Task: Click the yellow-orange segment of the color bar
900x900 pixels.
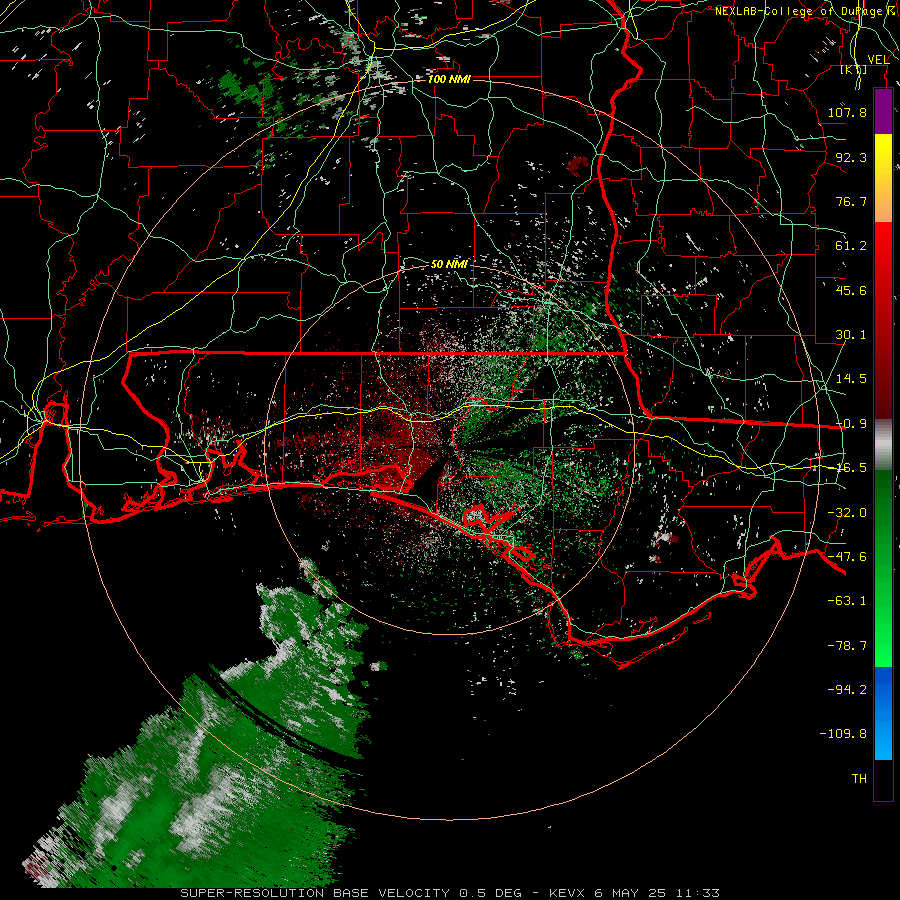Action: pos(883,178)
